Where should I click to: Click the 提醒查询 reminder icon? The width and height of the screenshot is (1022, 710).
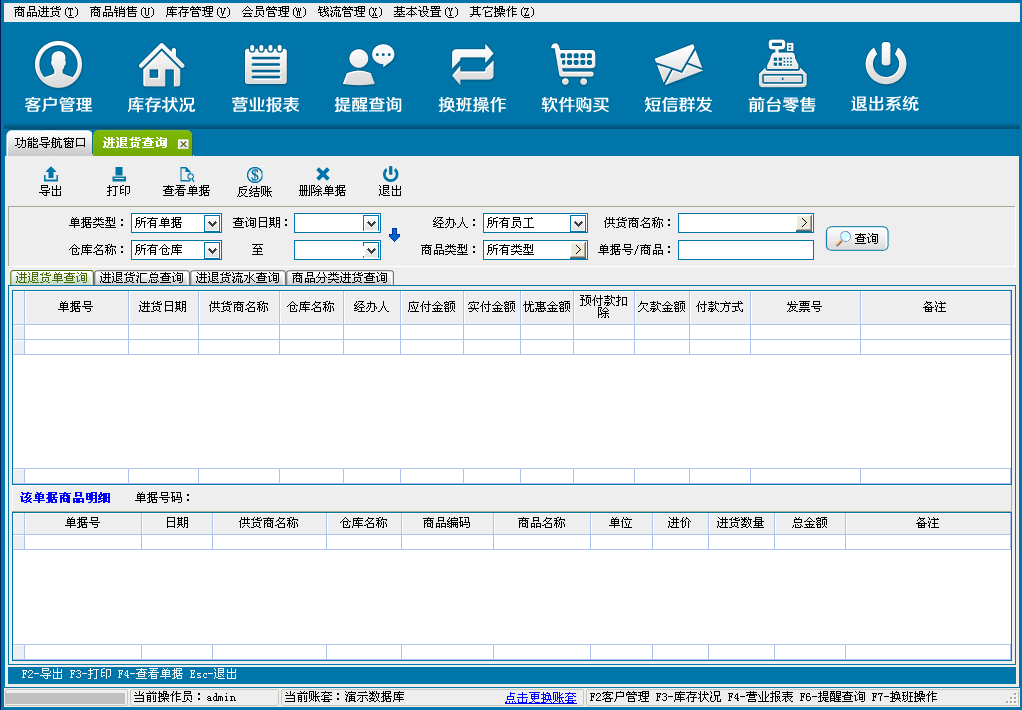[x=368, y=67]
